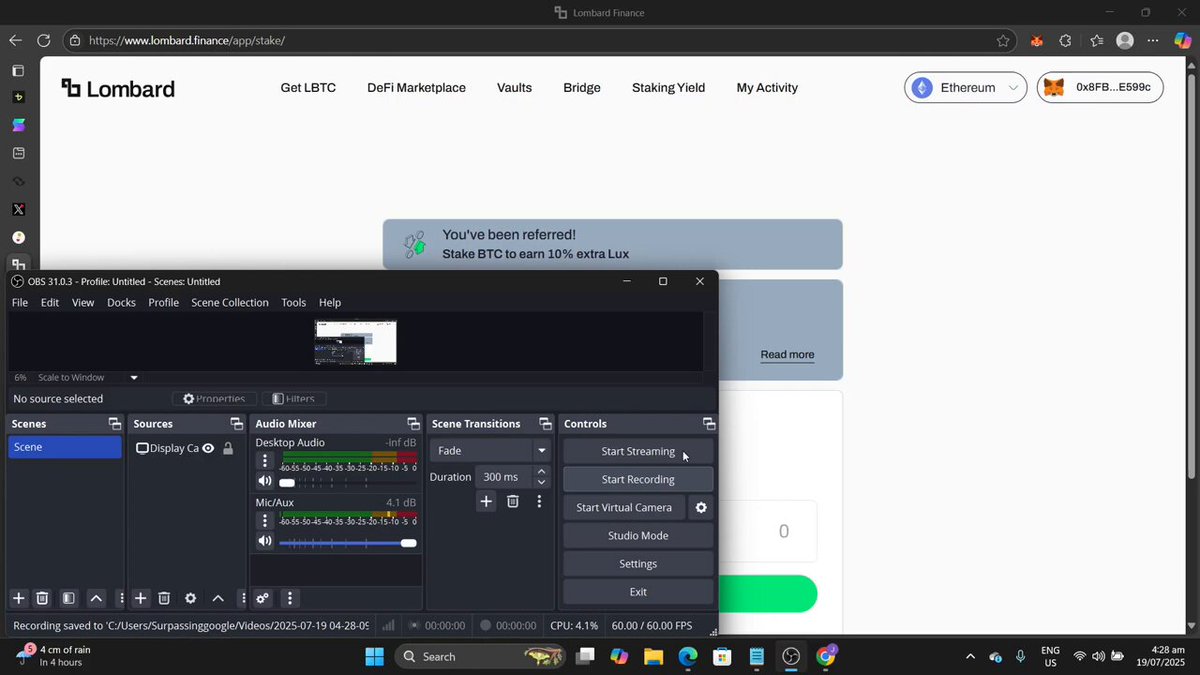The height and width of the screenshot is (675, 1200).
Task: Open Desktop Audio three-dot options
Action: point(265,461)
